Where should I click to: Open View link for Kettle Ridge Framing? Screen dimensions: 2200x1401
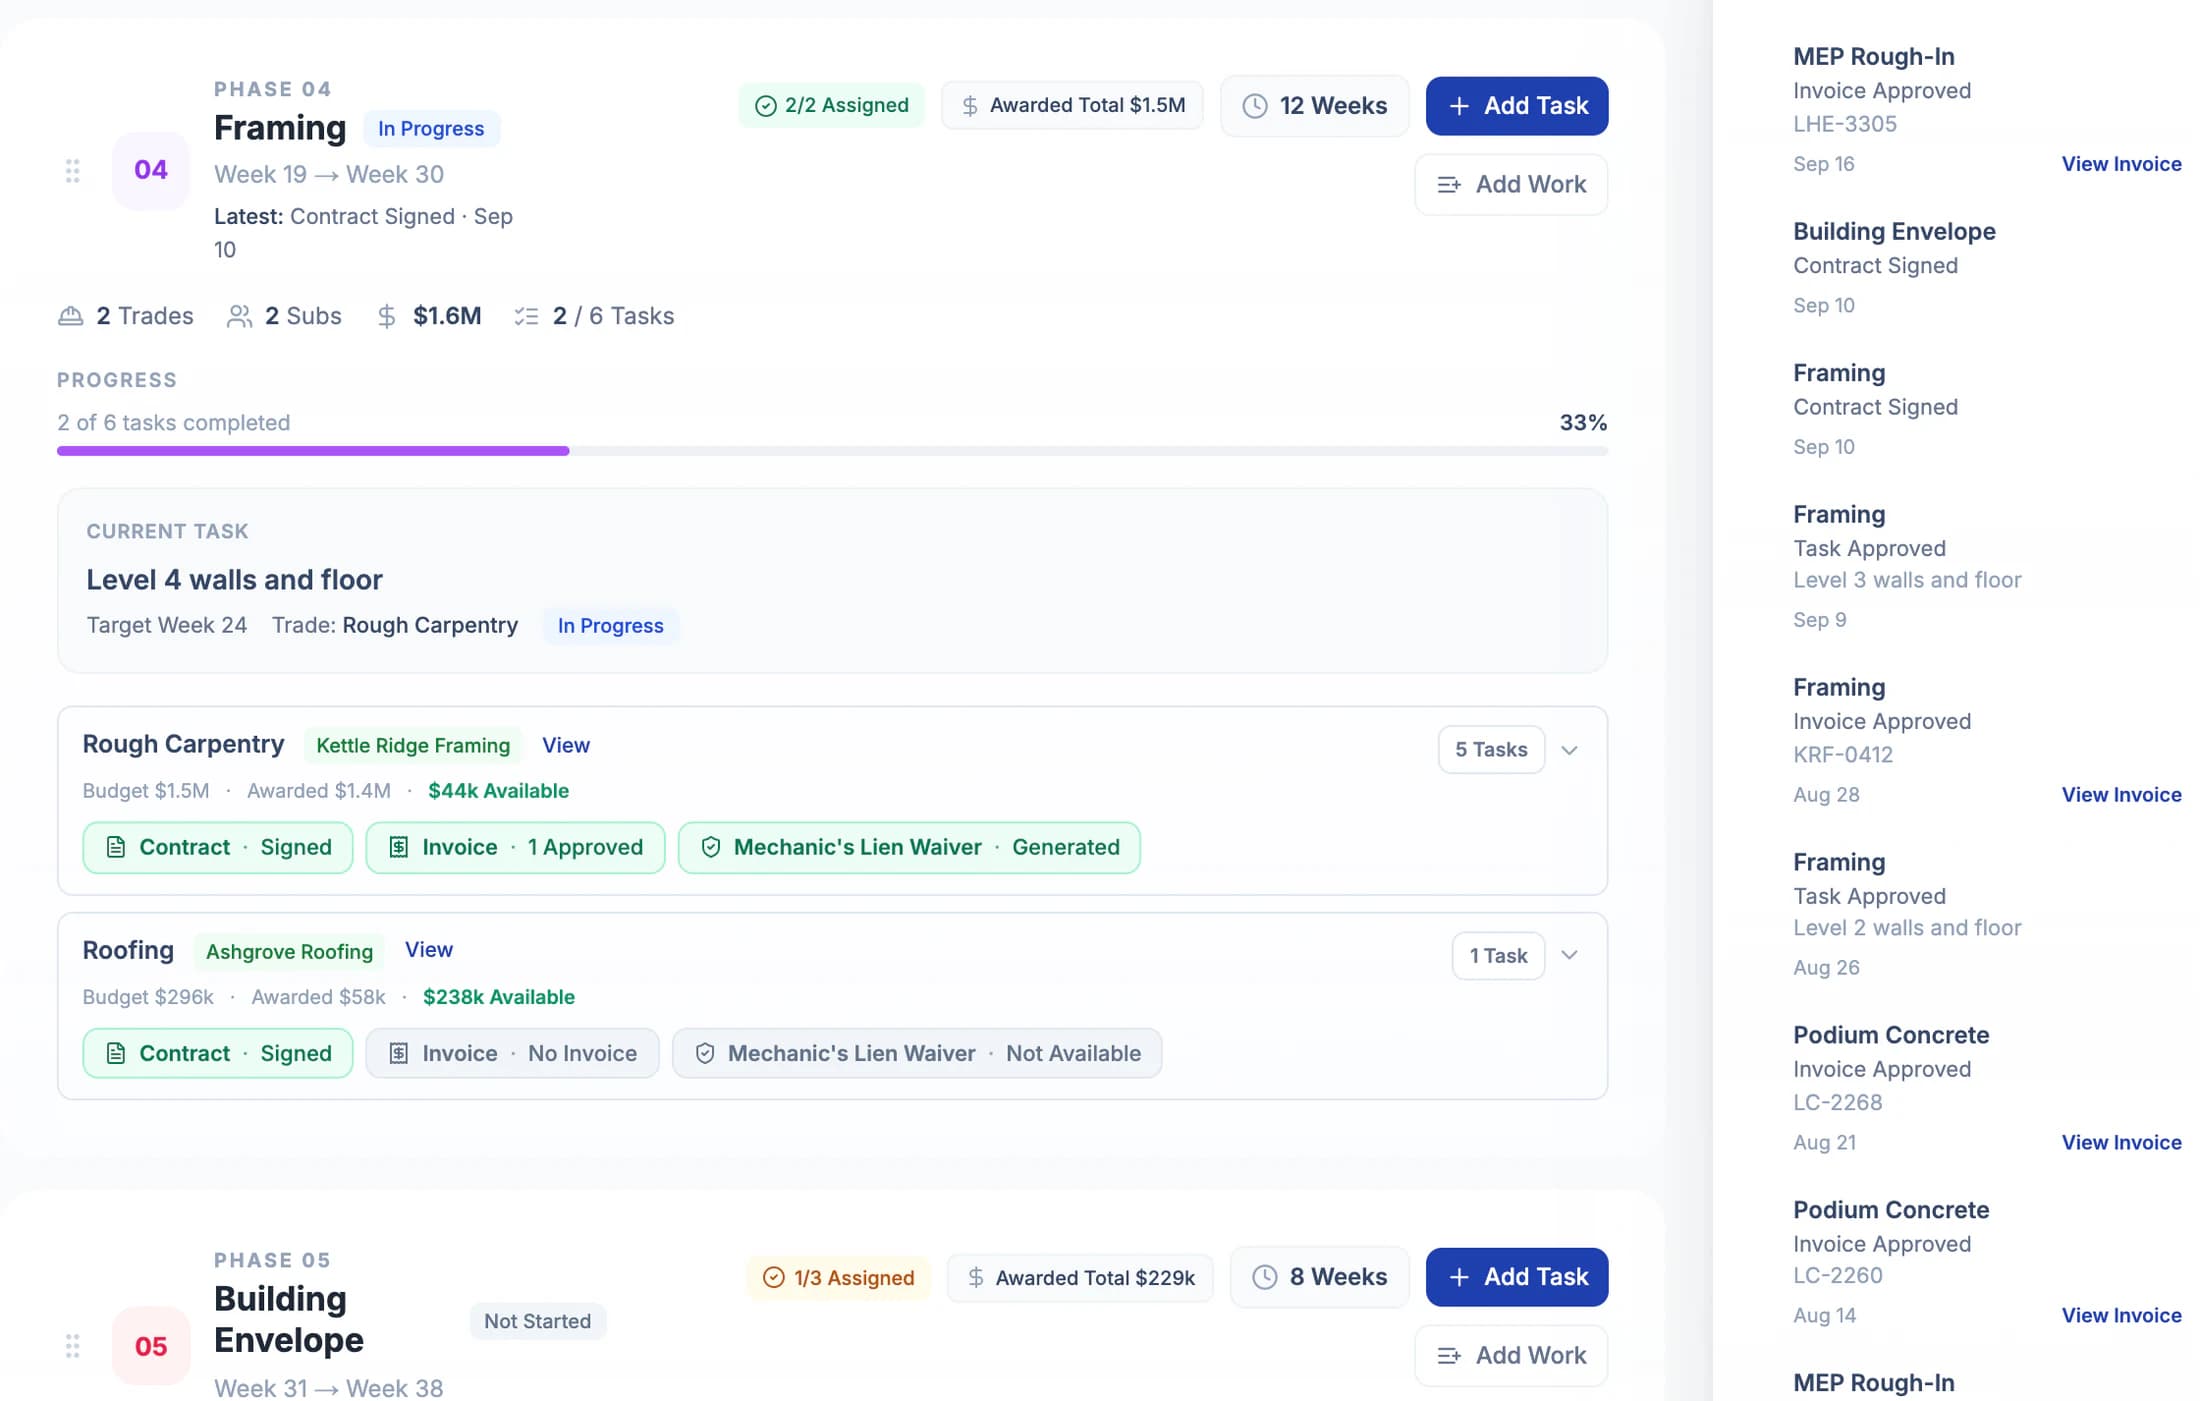(565, 745)
